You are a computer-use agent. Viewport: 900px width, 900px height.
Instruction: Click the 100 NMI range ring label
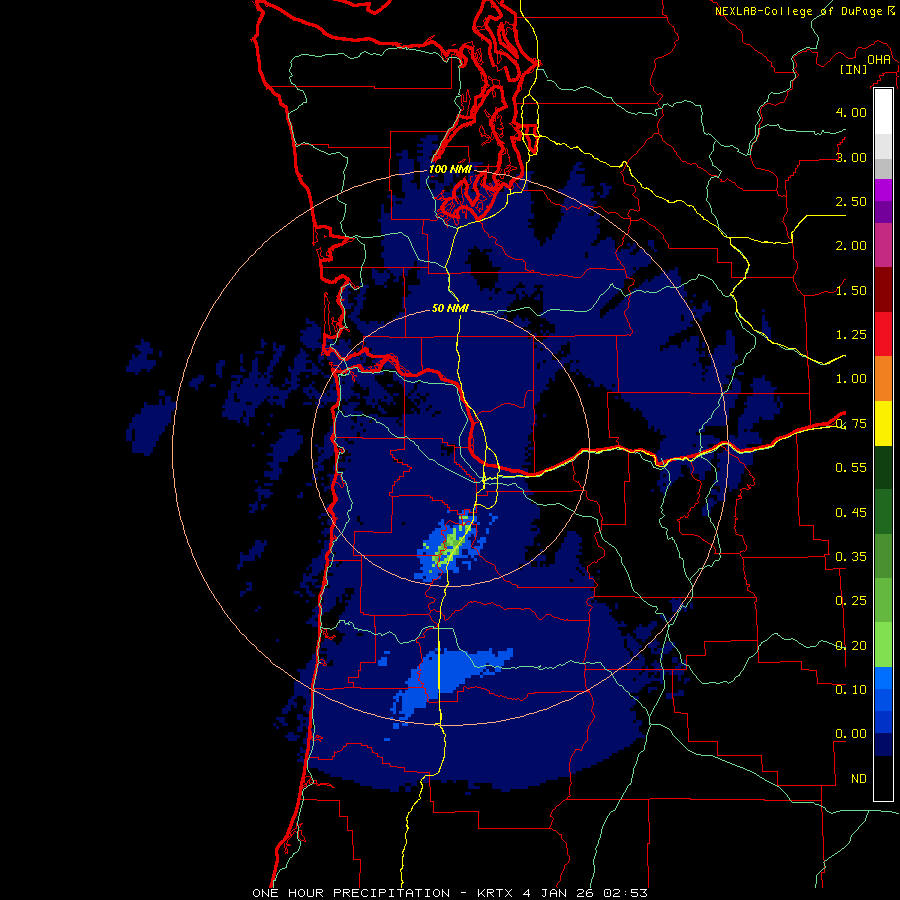450,169
